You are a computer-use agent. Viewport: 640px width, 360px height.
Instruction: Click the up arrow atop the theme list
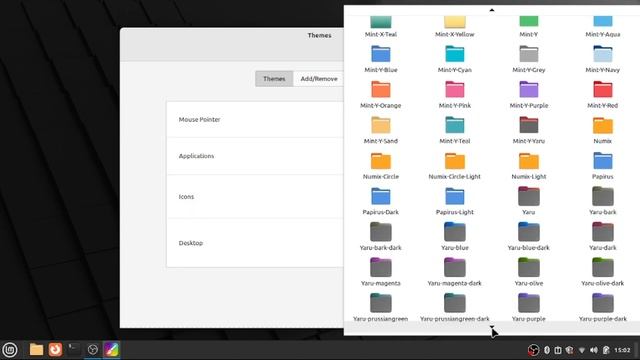[x=492, y=10]
